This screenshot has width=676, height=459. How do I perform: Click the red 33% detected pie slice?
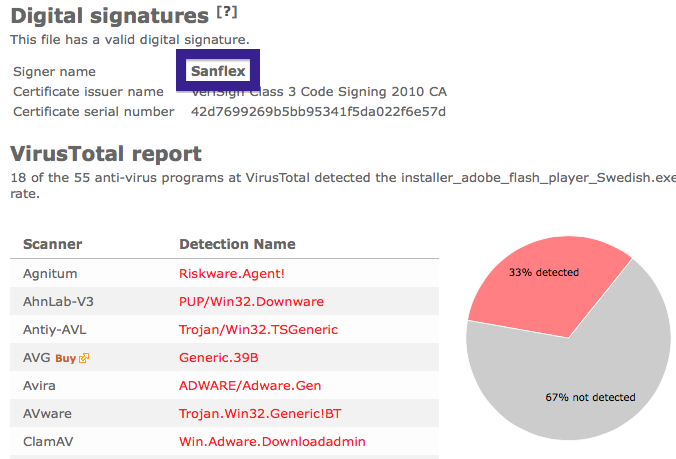click(544, 289)
